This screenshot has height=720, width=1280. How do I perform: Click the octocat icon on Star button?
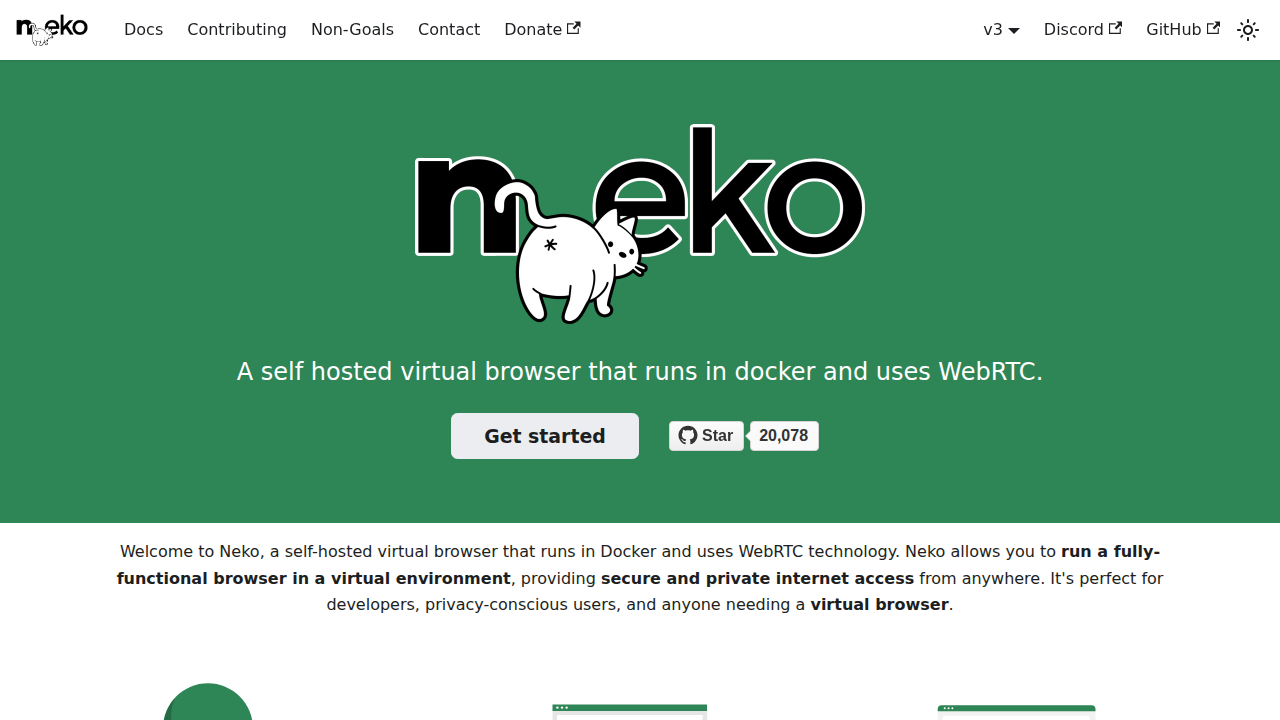point(688,436)
